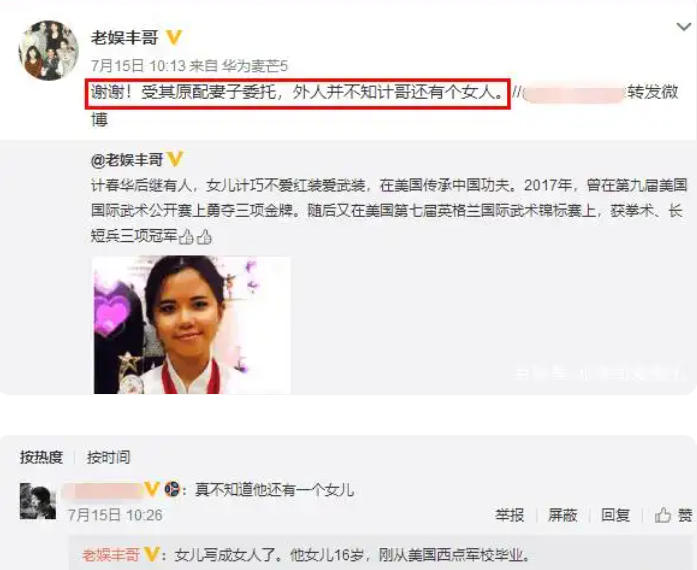
Task: Open the woman photo in the repost
Action: [x=192, y=325]
